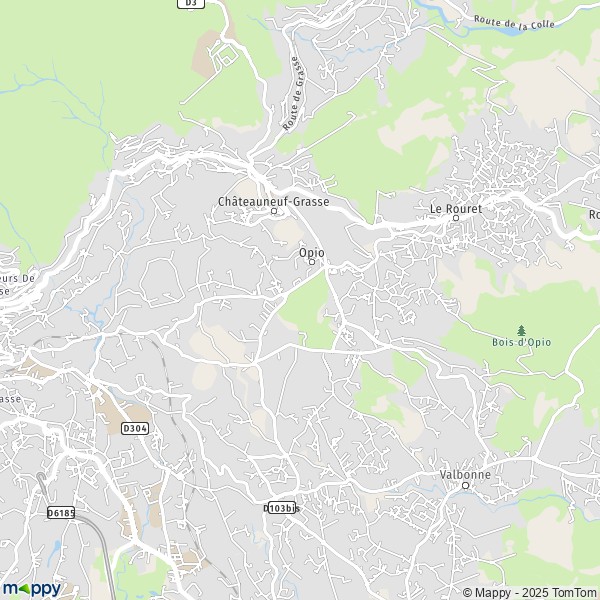Click the Route de Grasse road label
600x600 pixels.
(294, 93)
